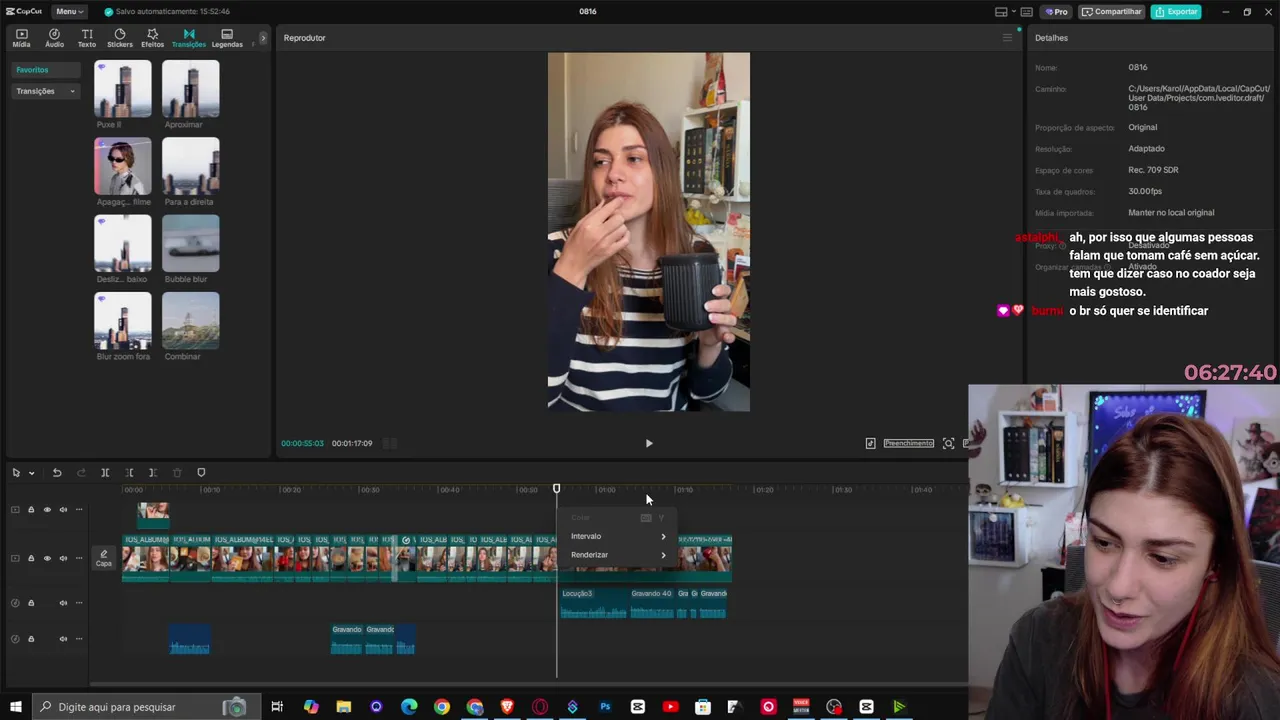Click the undo arrow
This screenshot has height=720, width=1280.
click(x=57, y=473)
